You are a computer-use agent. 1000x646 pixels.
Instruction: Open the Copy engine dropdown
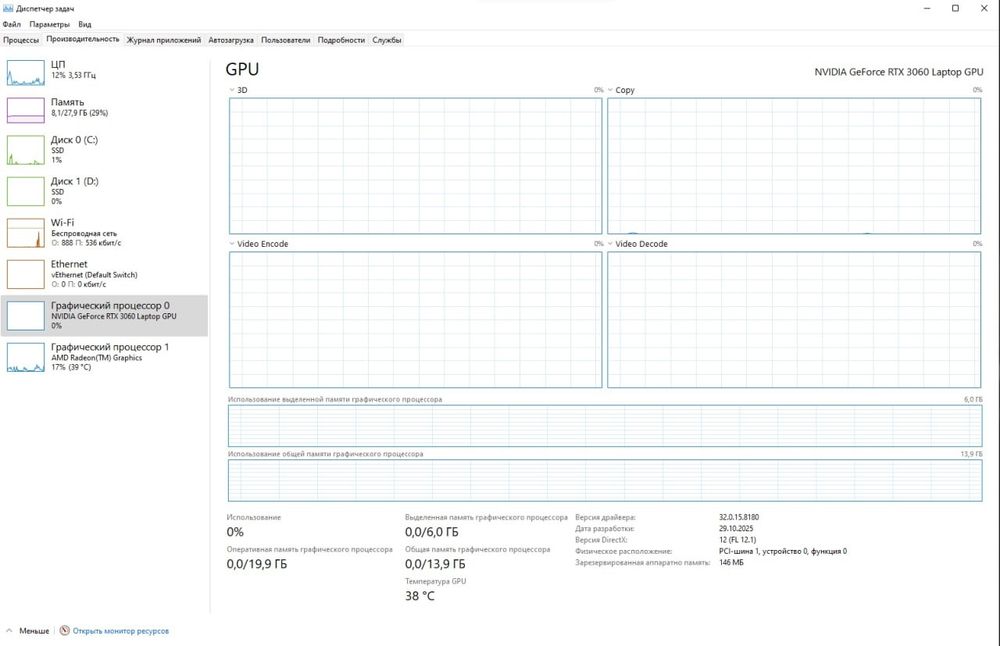pyautogui.click(x=610, y=90)
